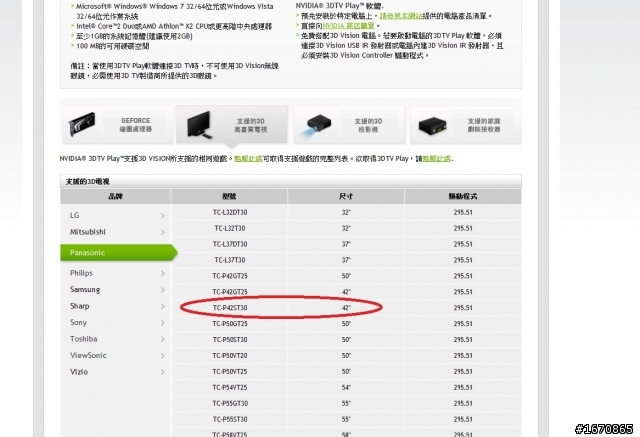Select the supported 3D HDTV tab
Image resolution: width=640 pixels, height=437 pixels.
click(232, 125)
